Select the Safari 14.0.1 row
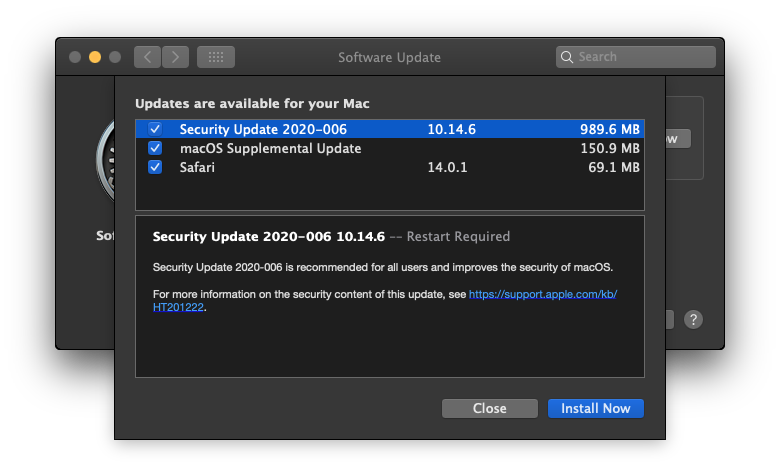The width and height of the screenshot is (780, 466). coord(300,167)
